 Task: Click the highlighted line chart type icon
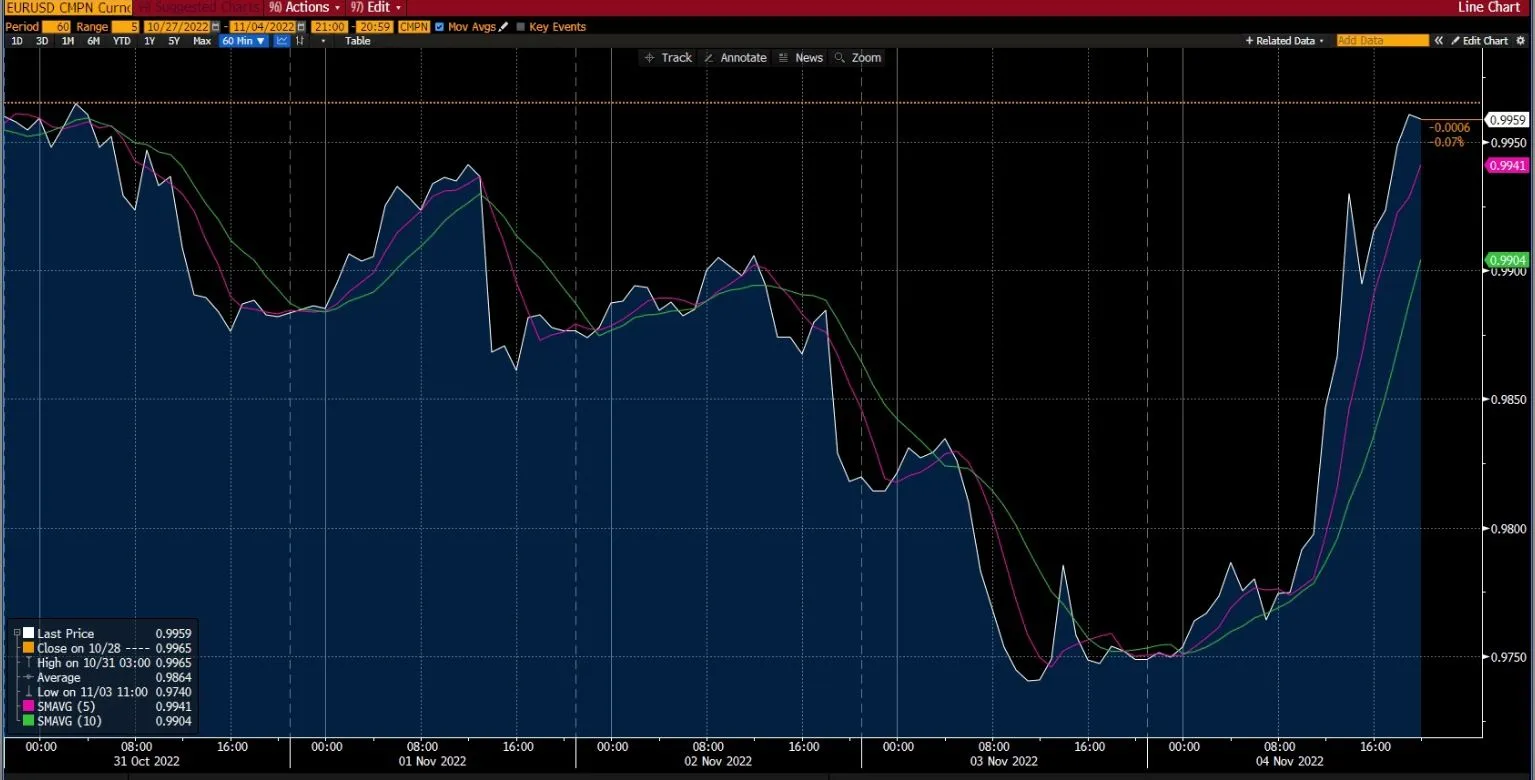click(x=281, y=40)
